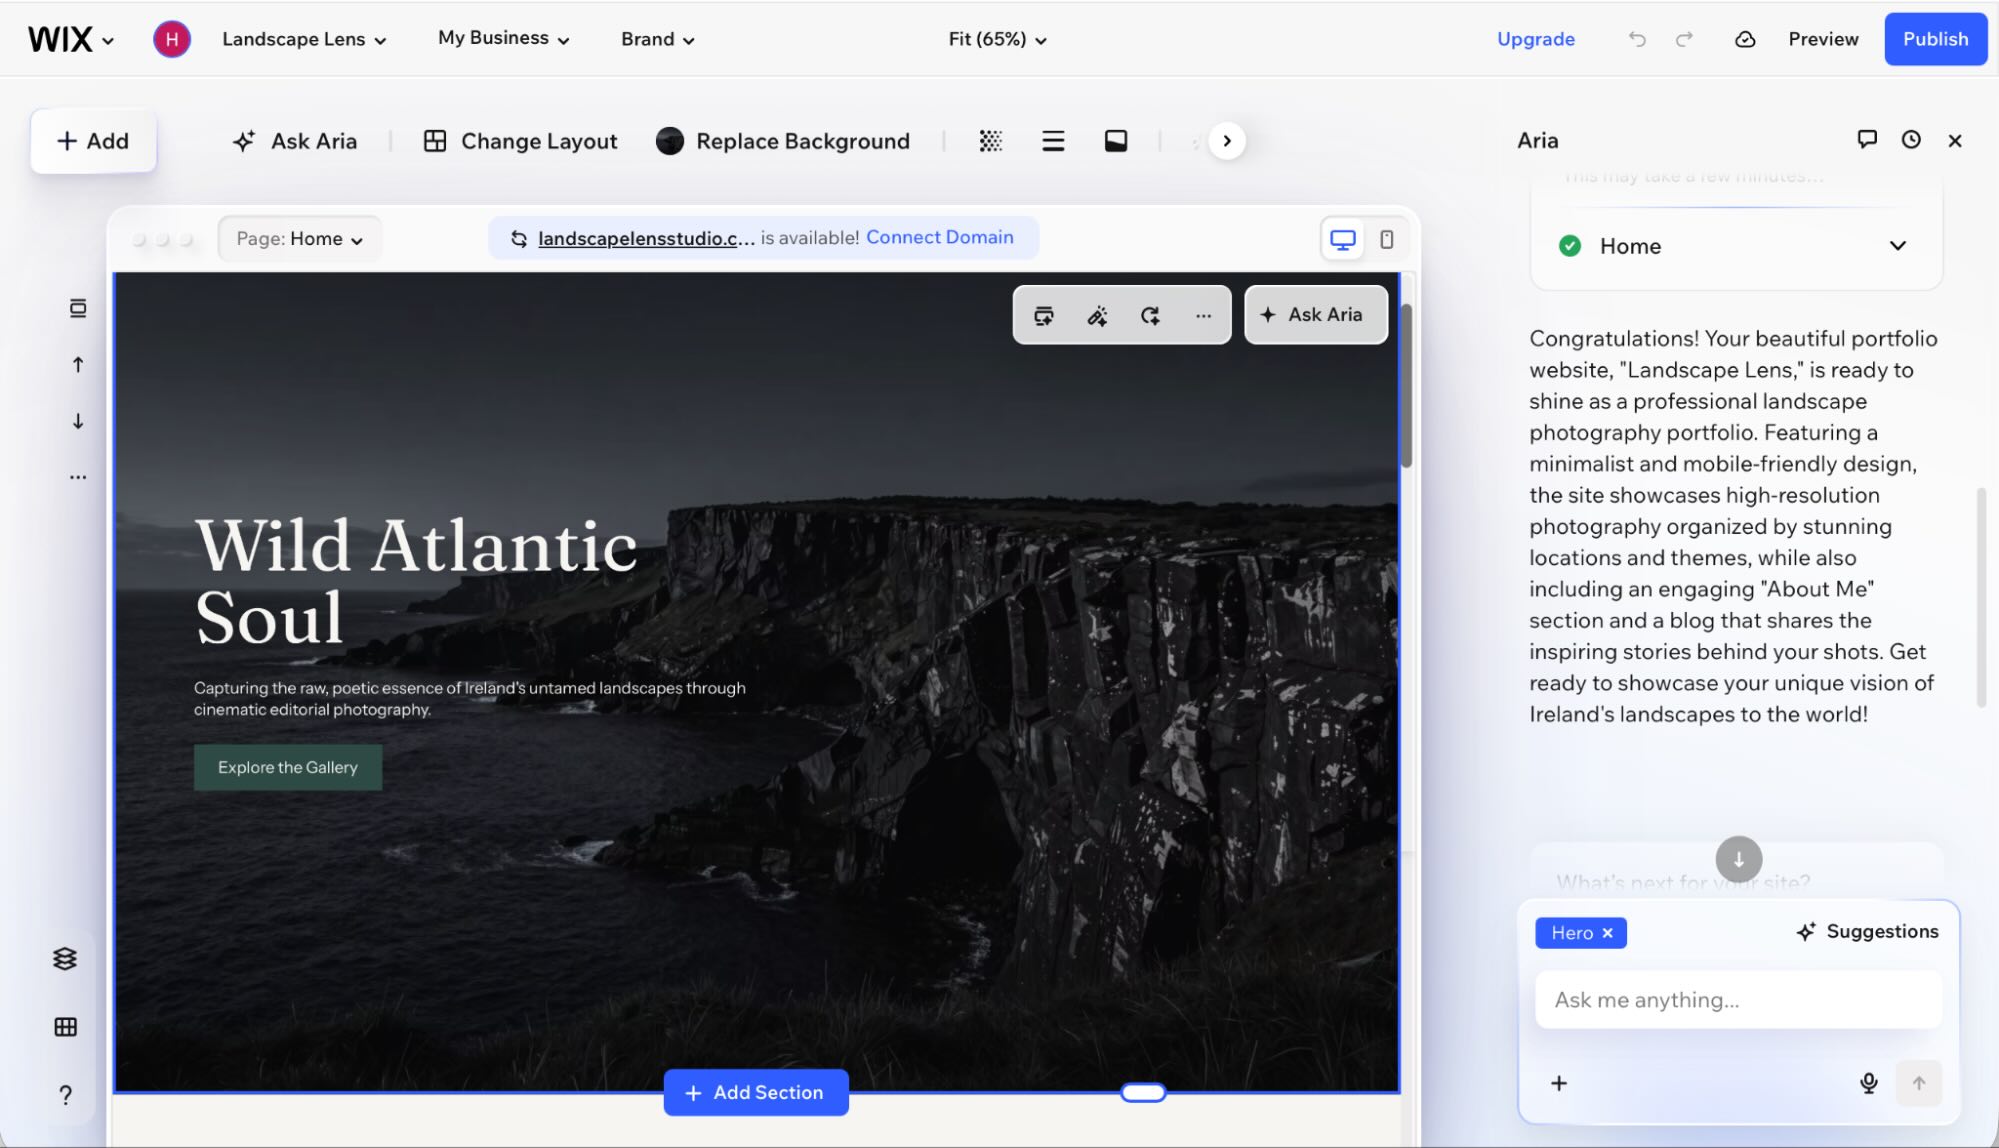This screenshot has height=1148, width=1999.
Task: Open Aria chat conversations icon
Action: [x=1866, y=140]
